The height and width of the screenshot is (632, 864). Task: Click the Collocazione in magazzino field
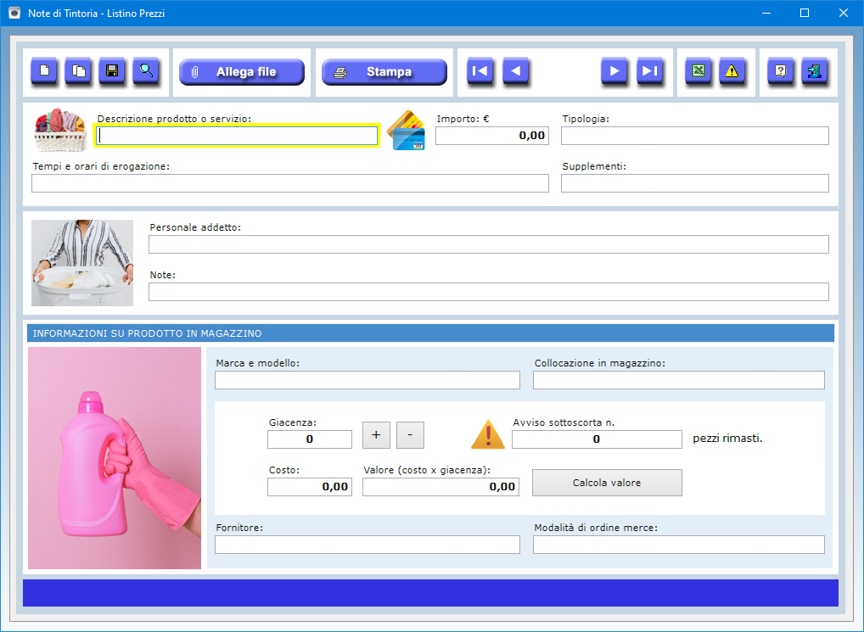click(679, 380)
